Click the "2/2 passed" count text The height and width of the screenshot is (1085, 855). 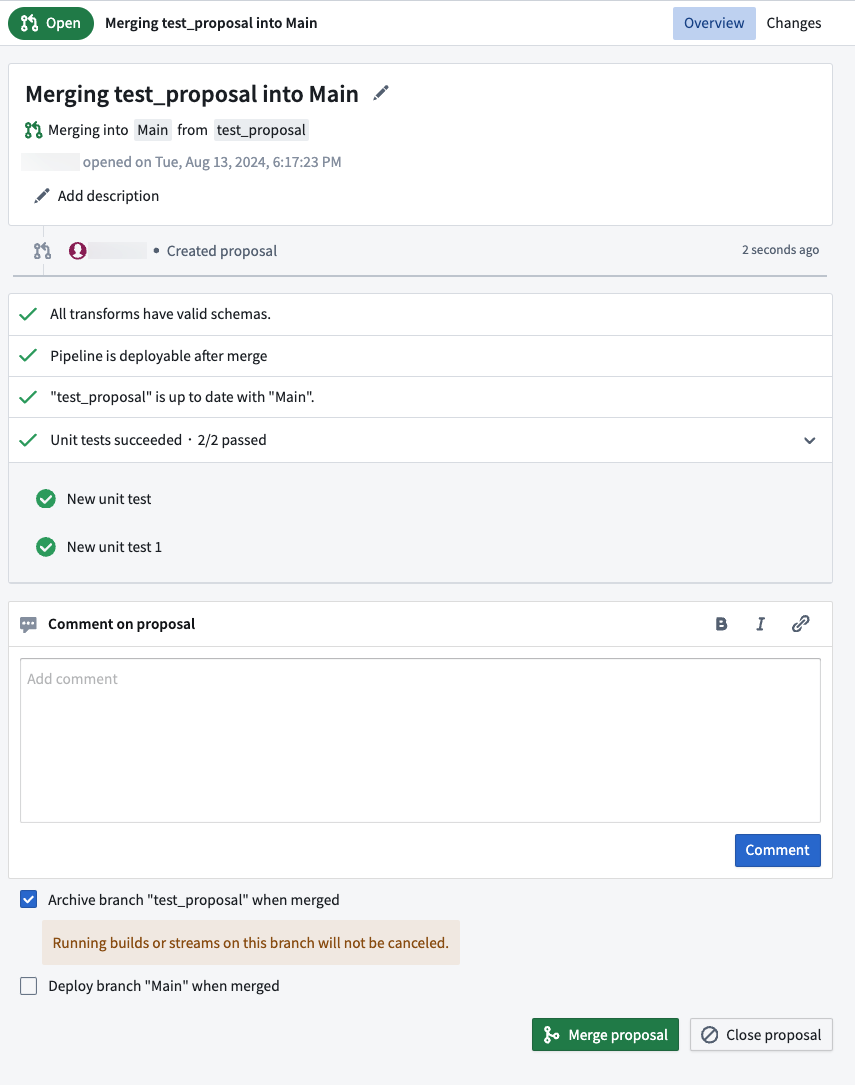(x=232, y=440)
